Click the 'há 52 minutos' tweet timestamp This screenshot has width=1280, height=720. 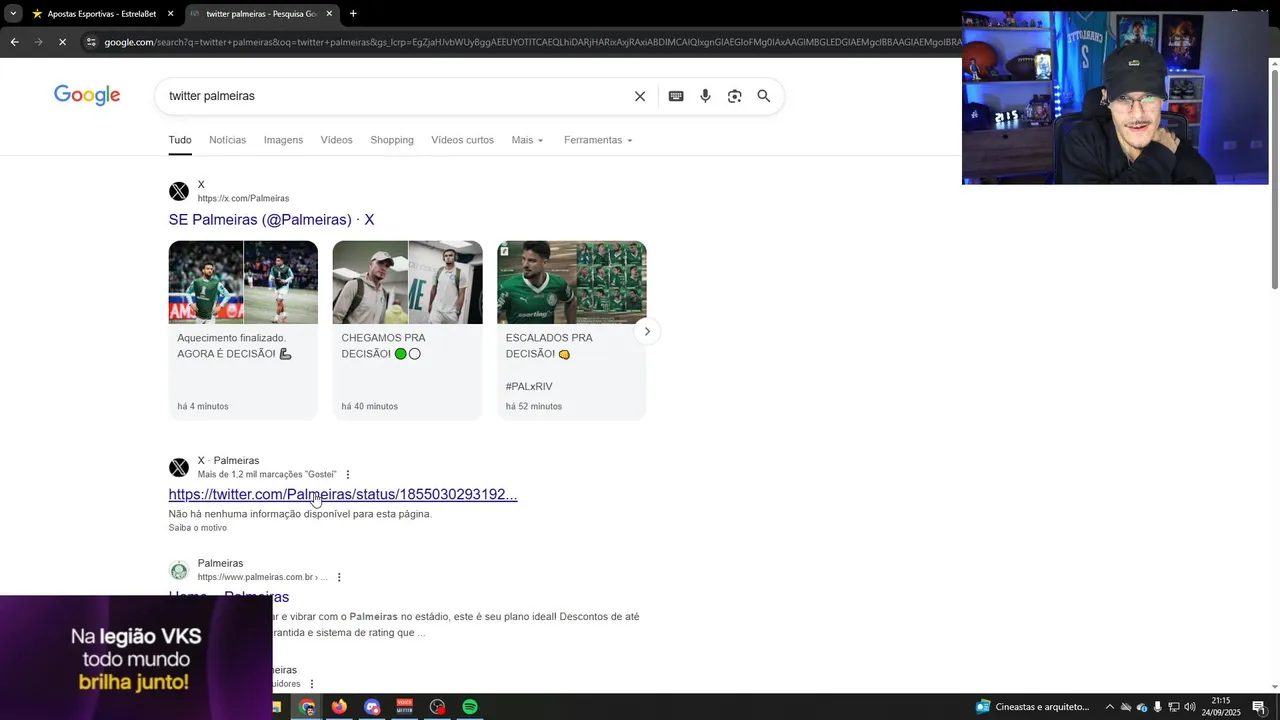[x=533, y=406]
